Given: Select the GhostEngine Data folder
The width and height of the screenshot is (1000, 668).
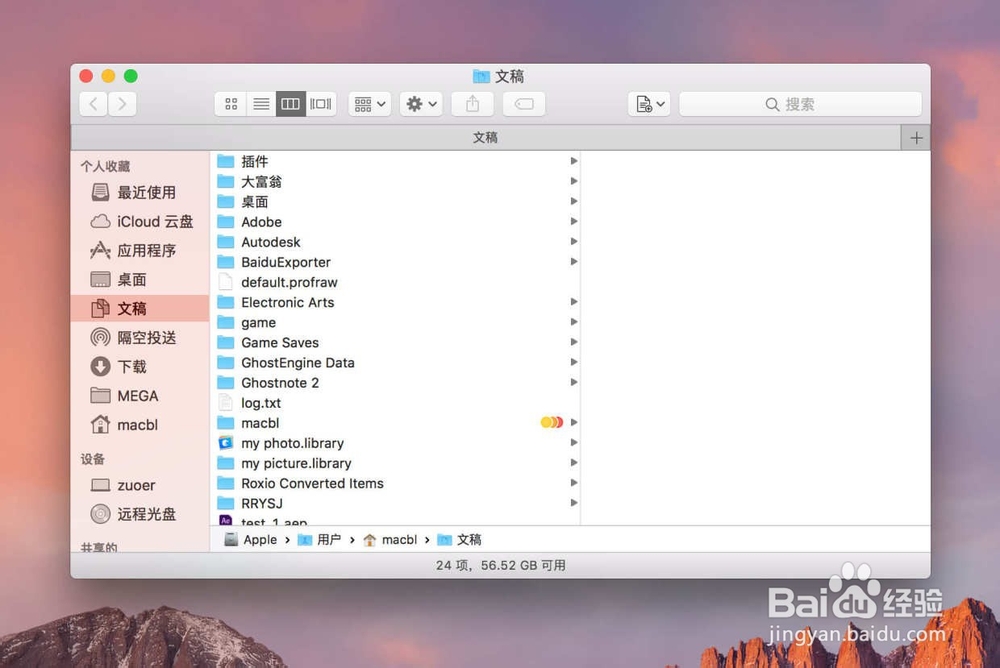Looking at the screenshot, I should coord(395,362).
